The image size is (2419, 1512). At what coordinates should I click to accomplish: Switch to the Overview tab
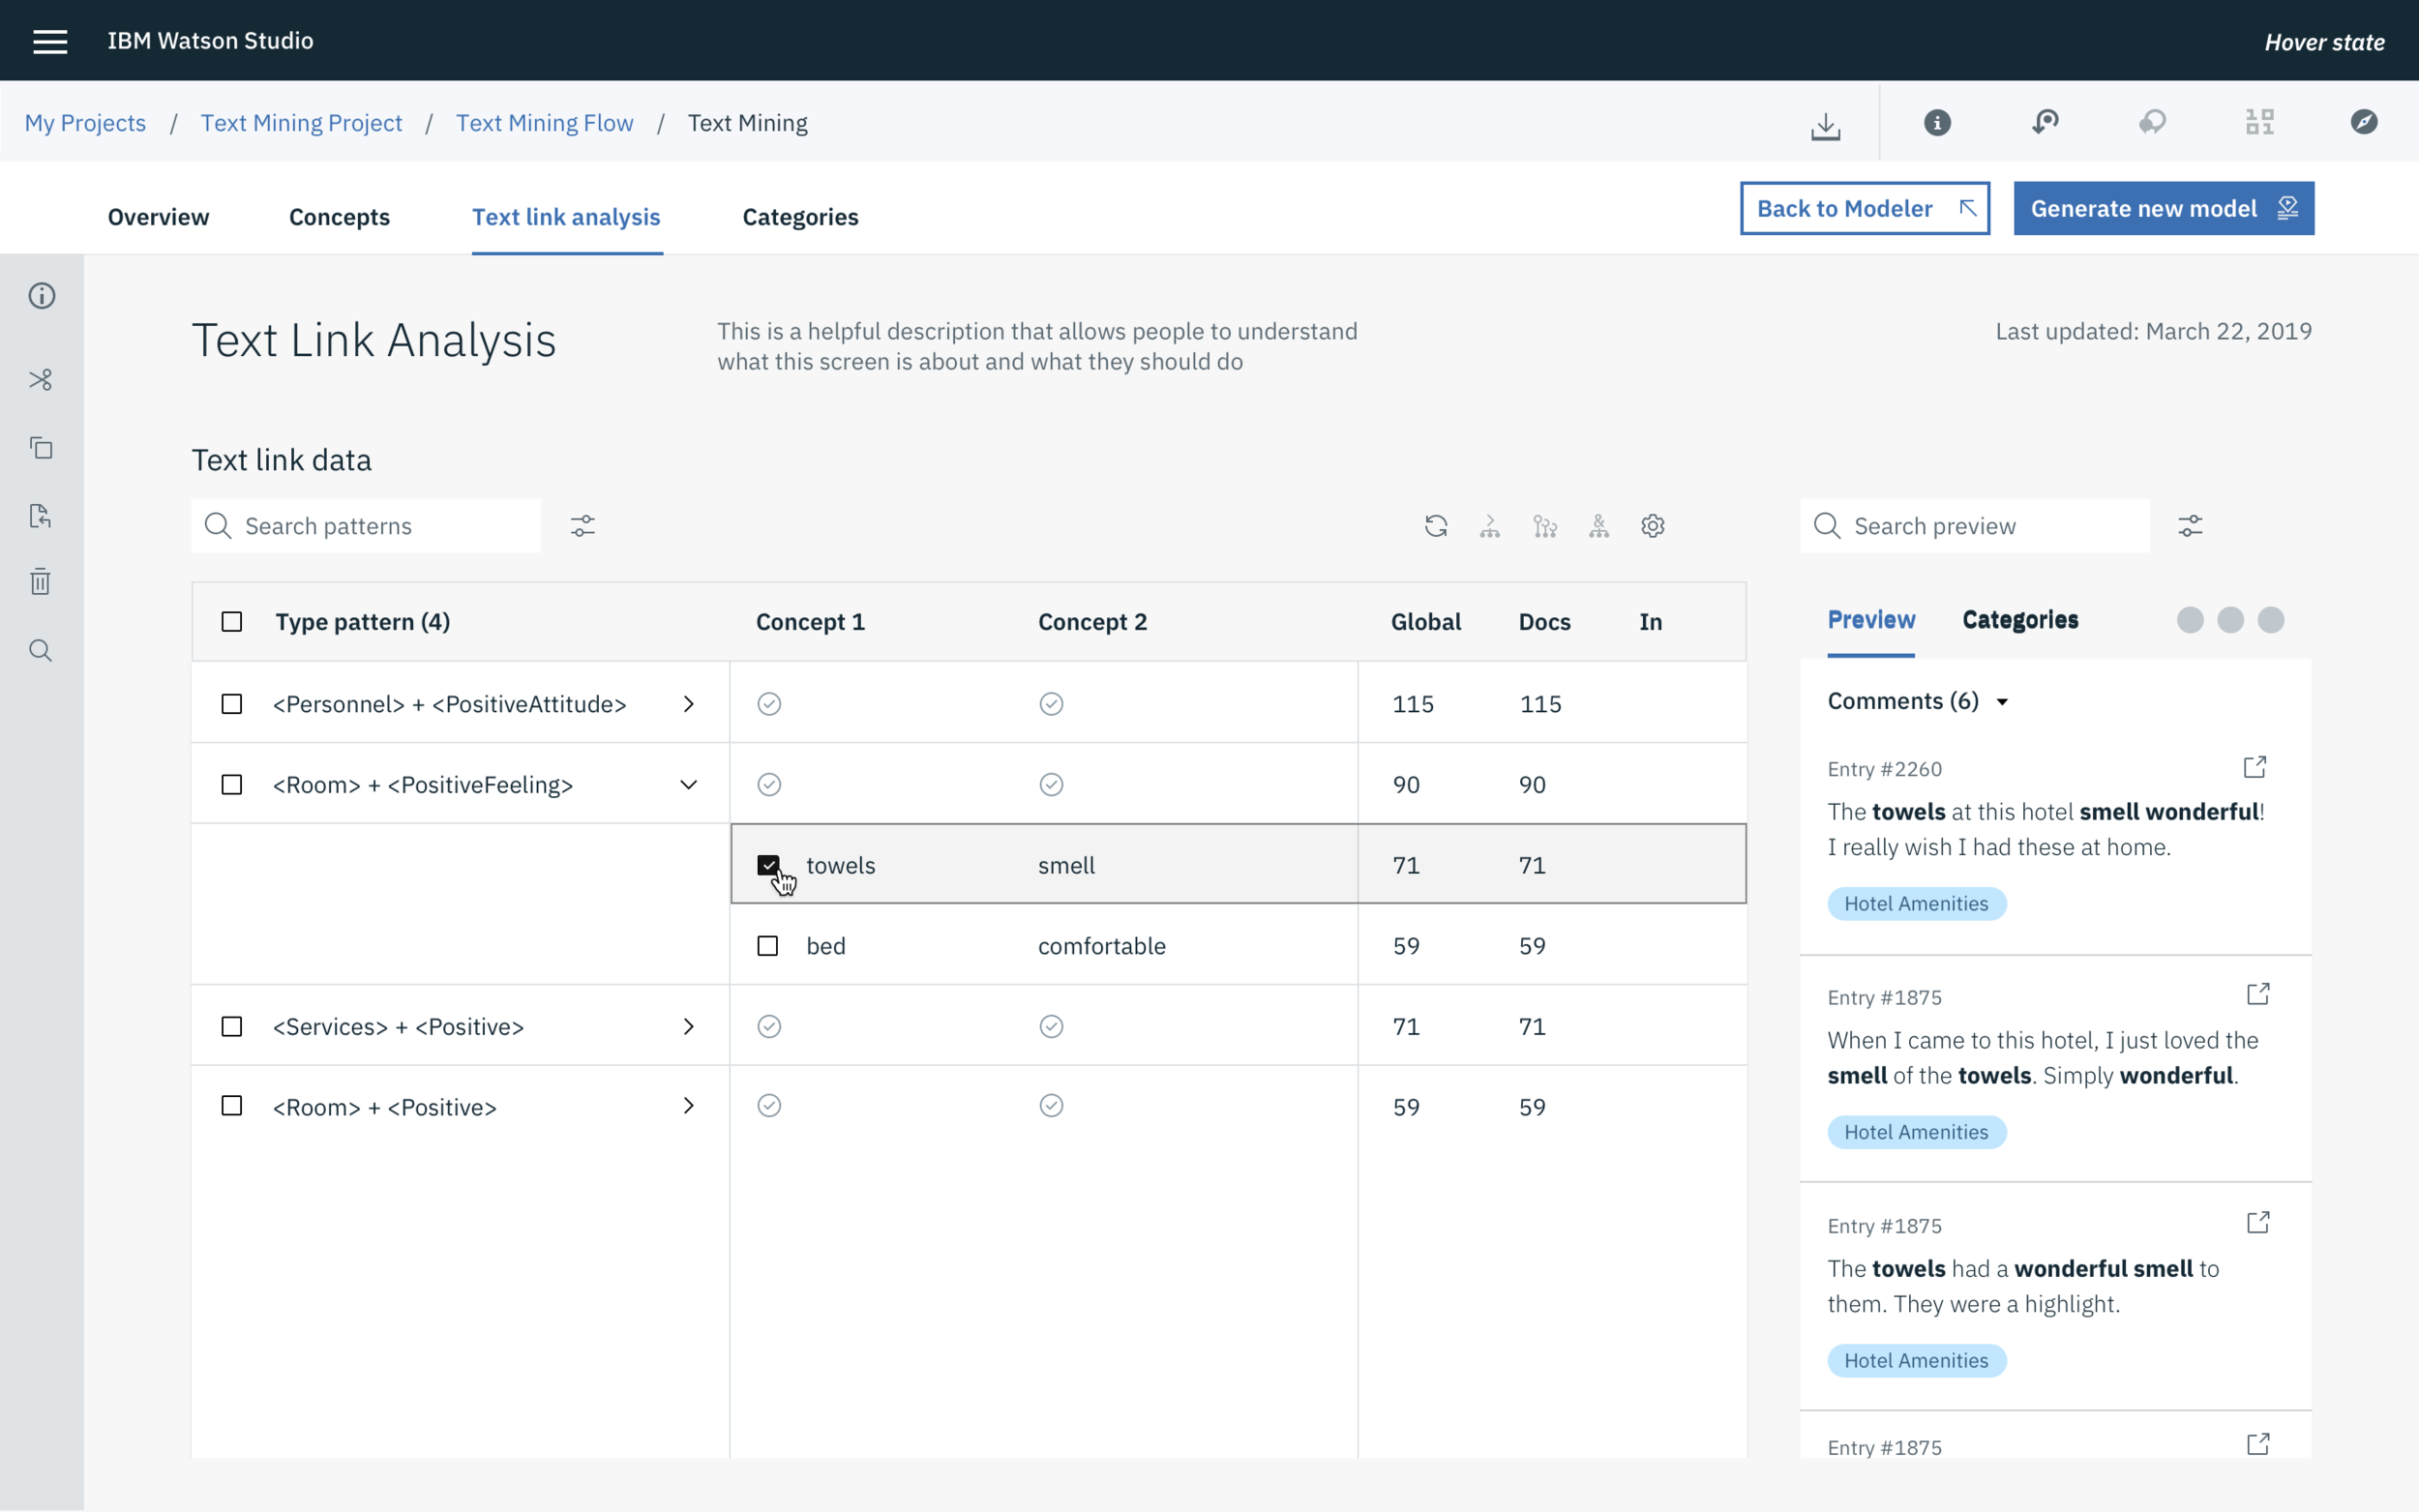coord(158,217)
